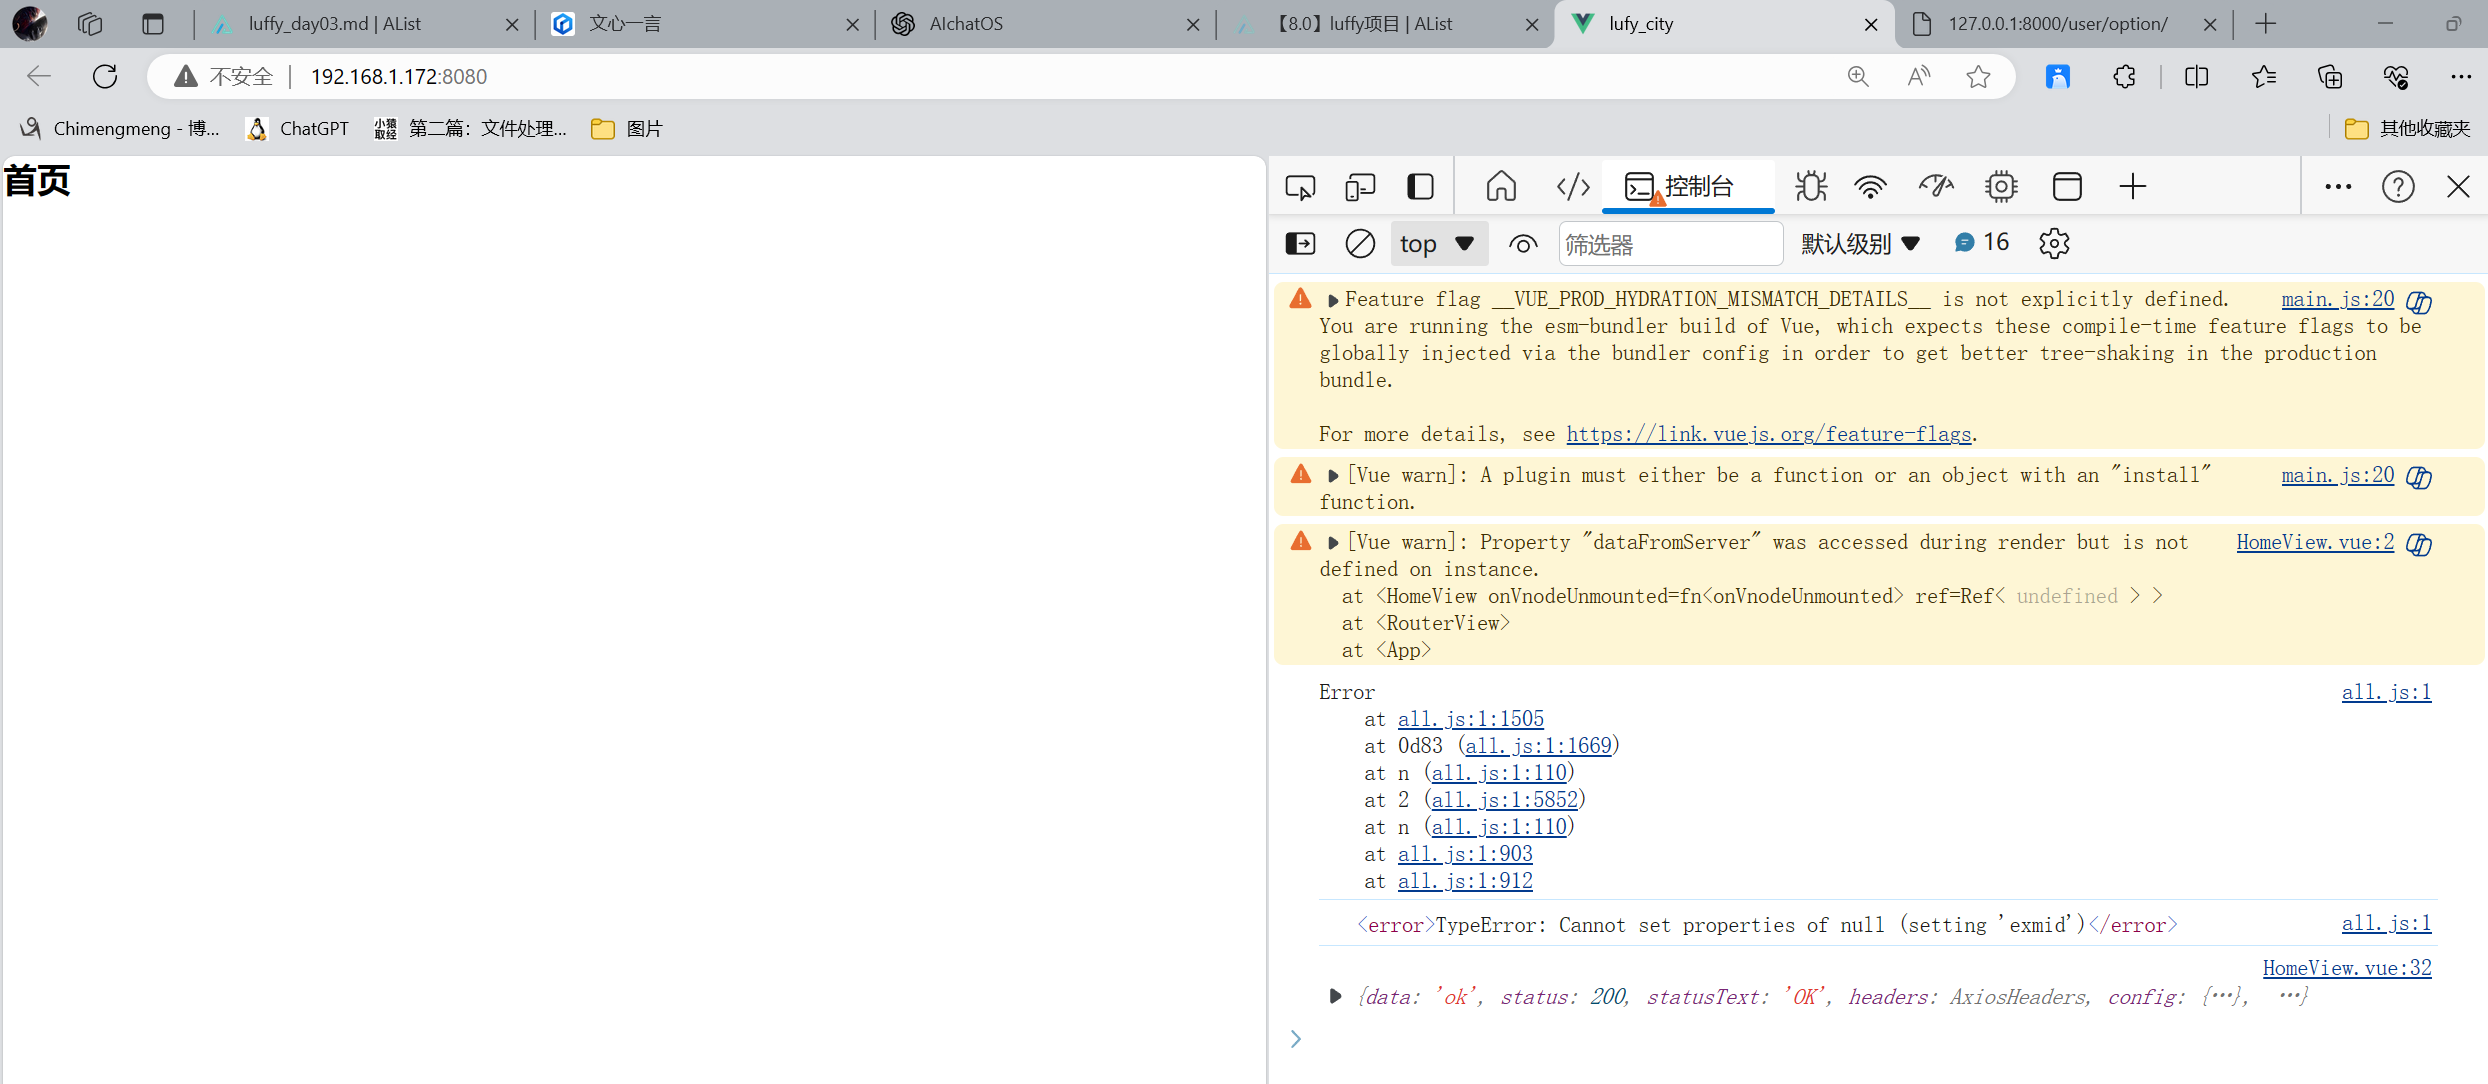Viewport: 2488px width, 1084px height.
Task: Expand the plugin install Vue warning
Action: pos(1333,476)
